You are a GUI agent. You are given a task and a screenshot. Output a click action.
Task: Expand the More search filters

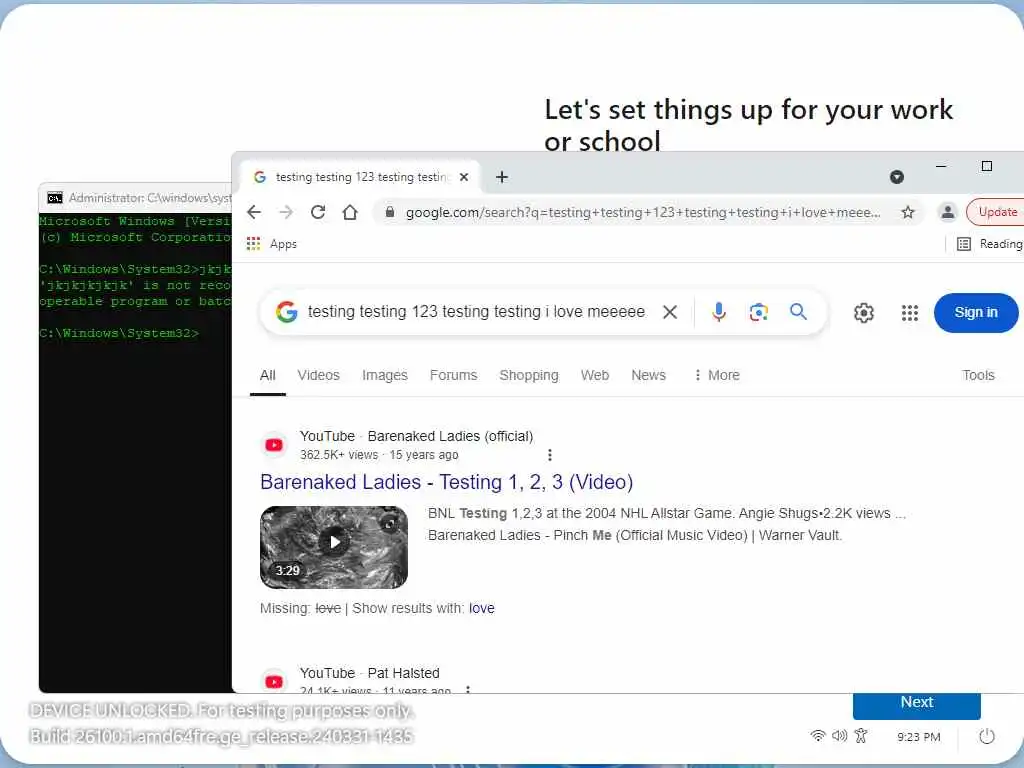point(717,376)
